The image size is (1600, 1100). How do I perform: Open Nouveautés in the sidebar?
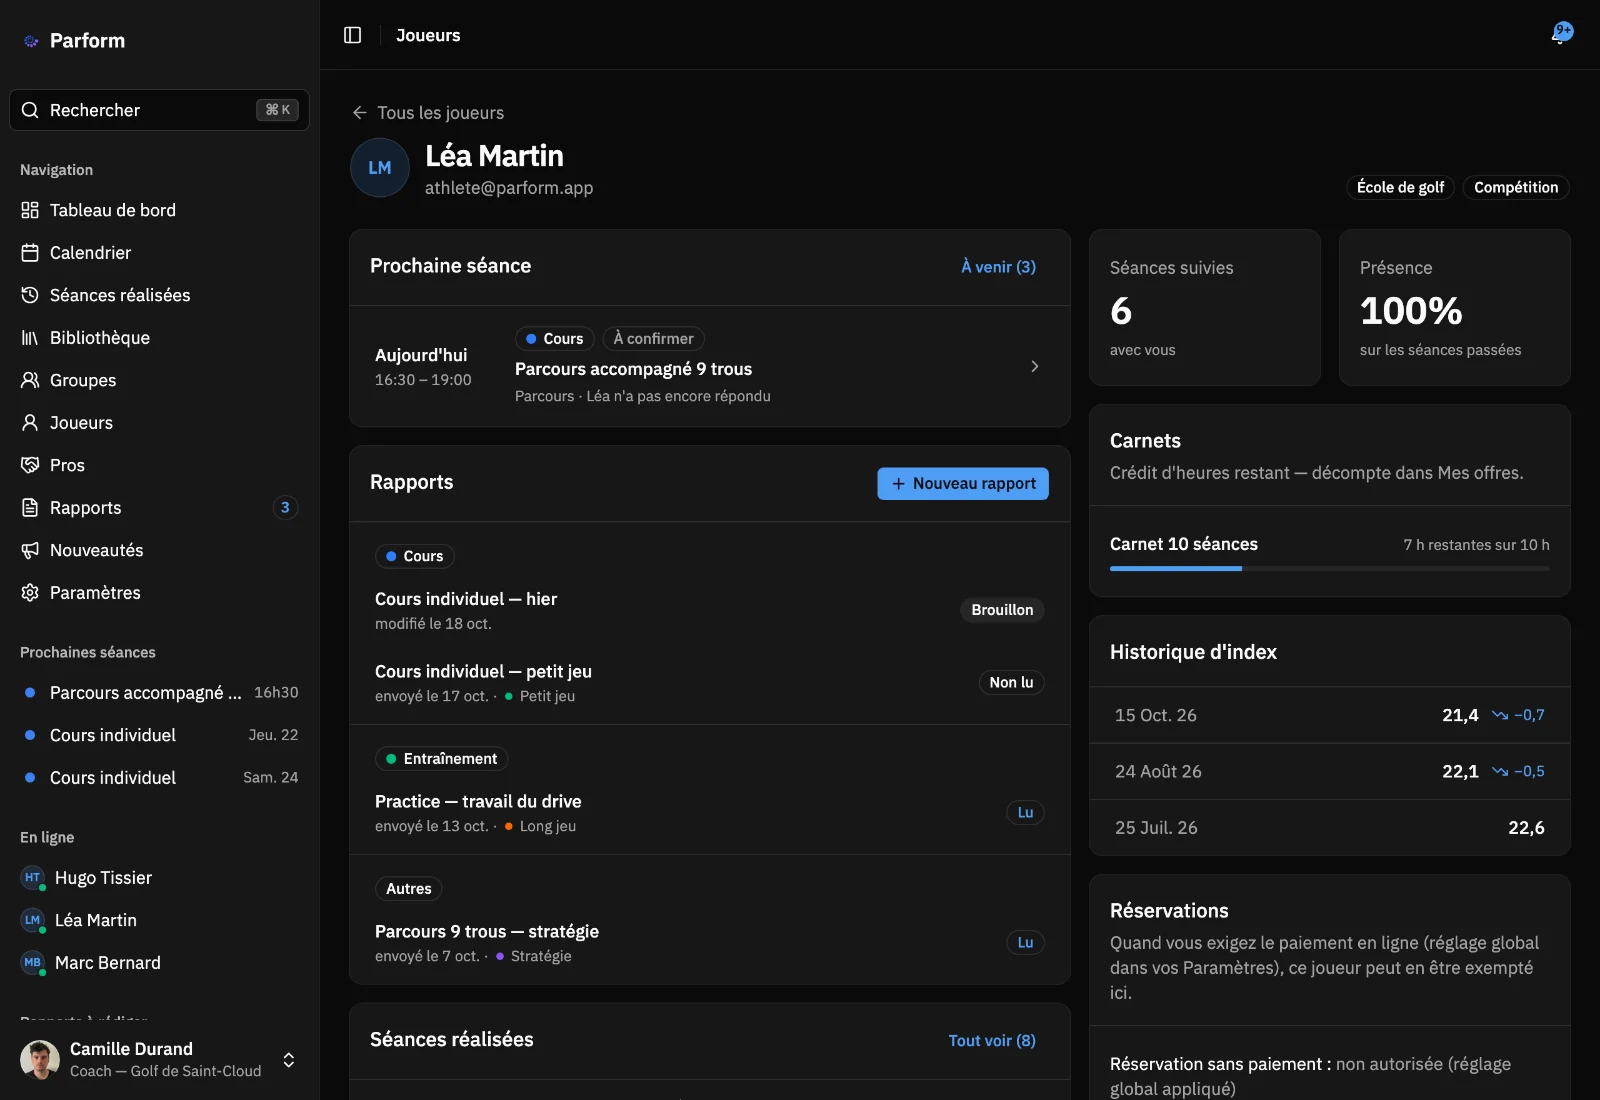[x=160, y=550]
